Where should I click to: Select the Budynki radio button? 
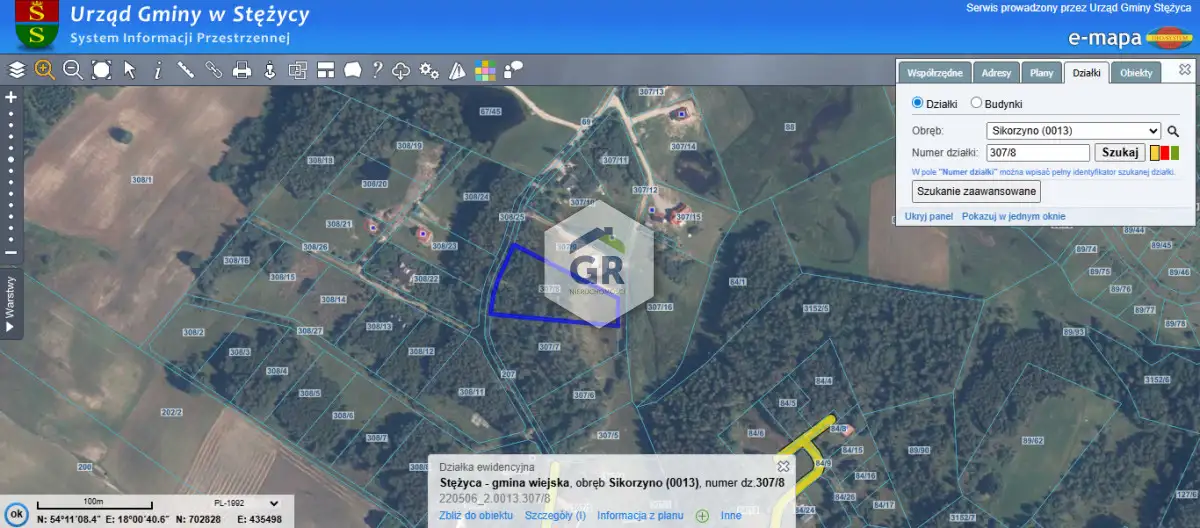(976, 103)
